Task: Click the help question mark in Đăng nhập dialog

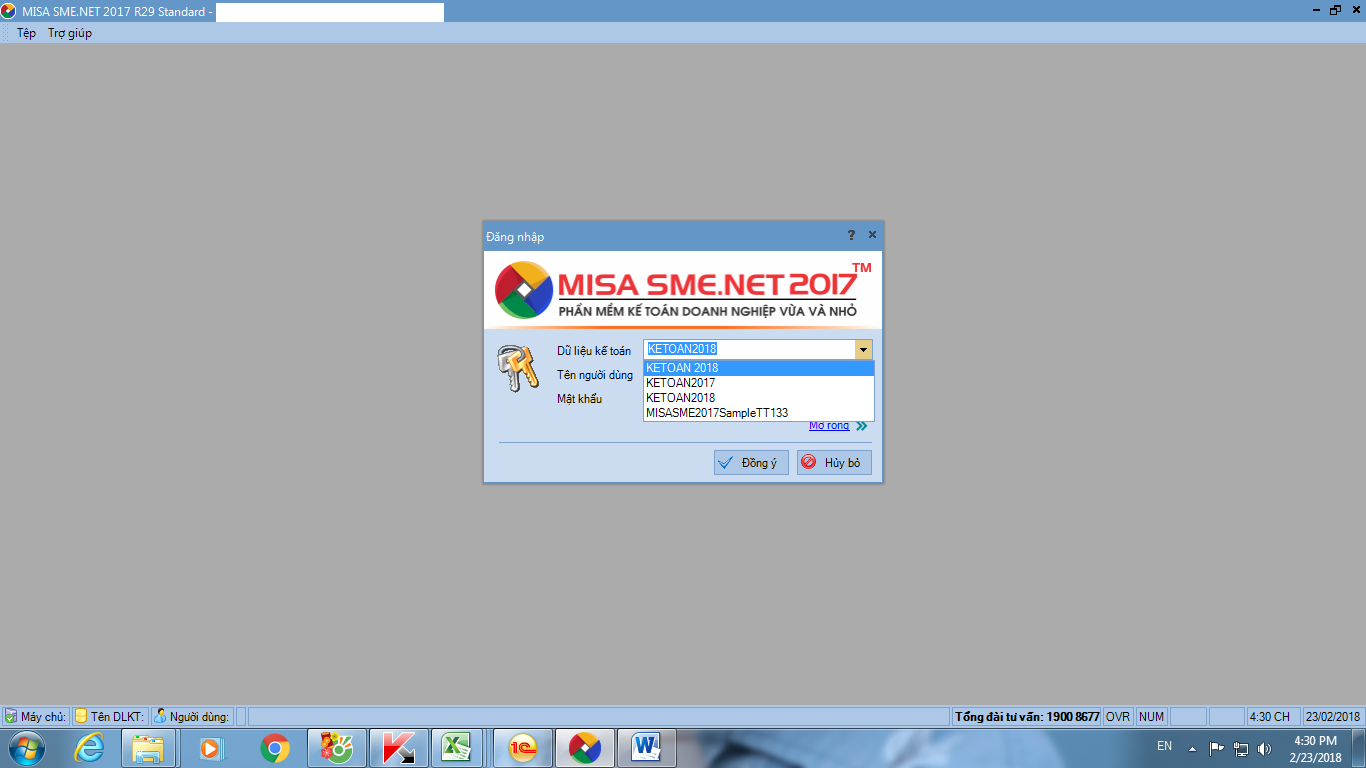Action: (x=851, y=235)
